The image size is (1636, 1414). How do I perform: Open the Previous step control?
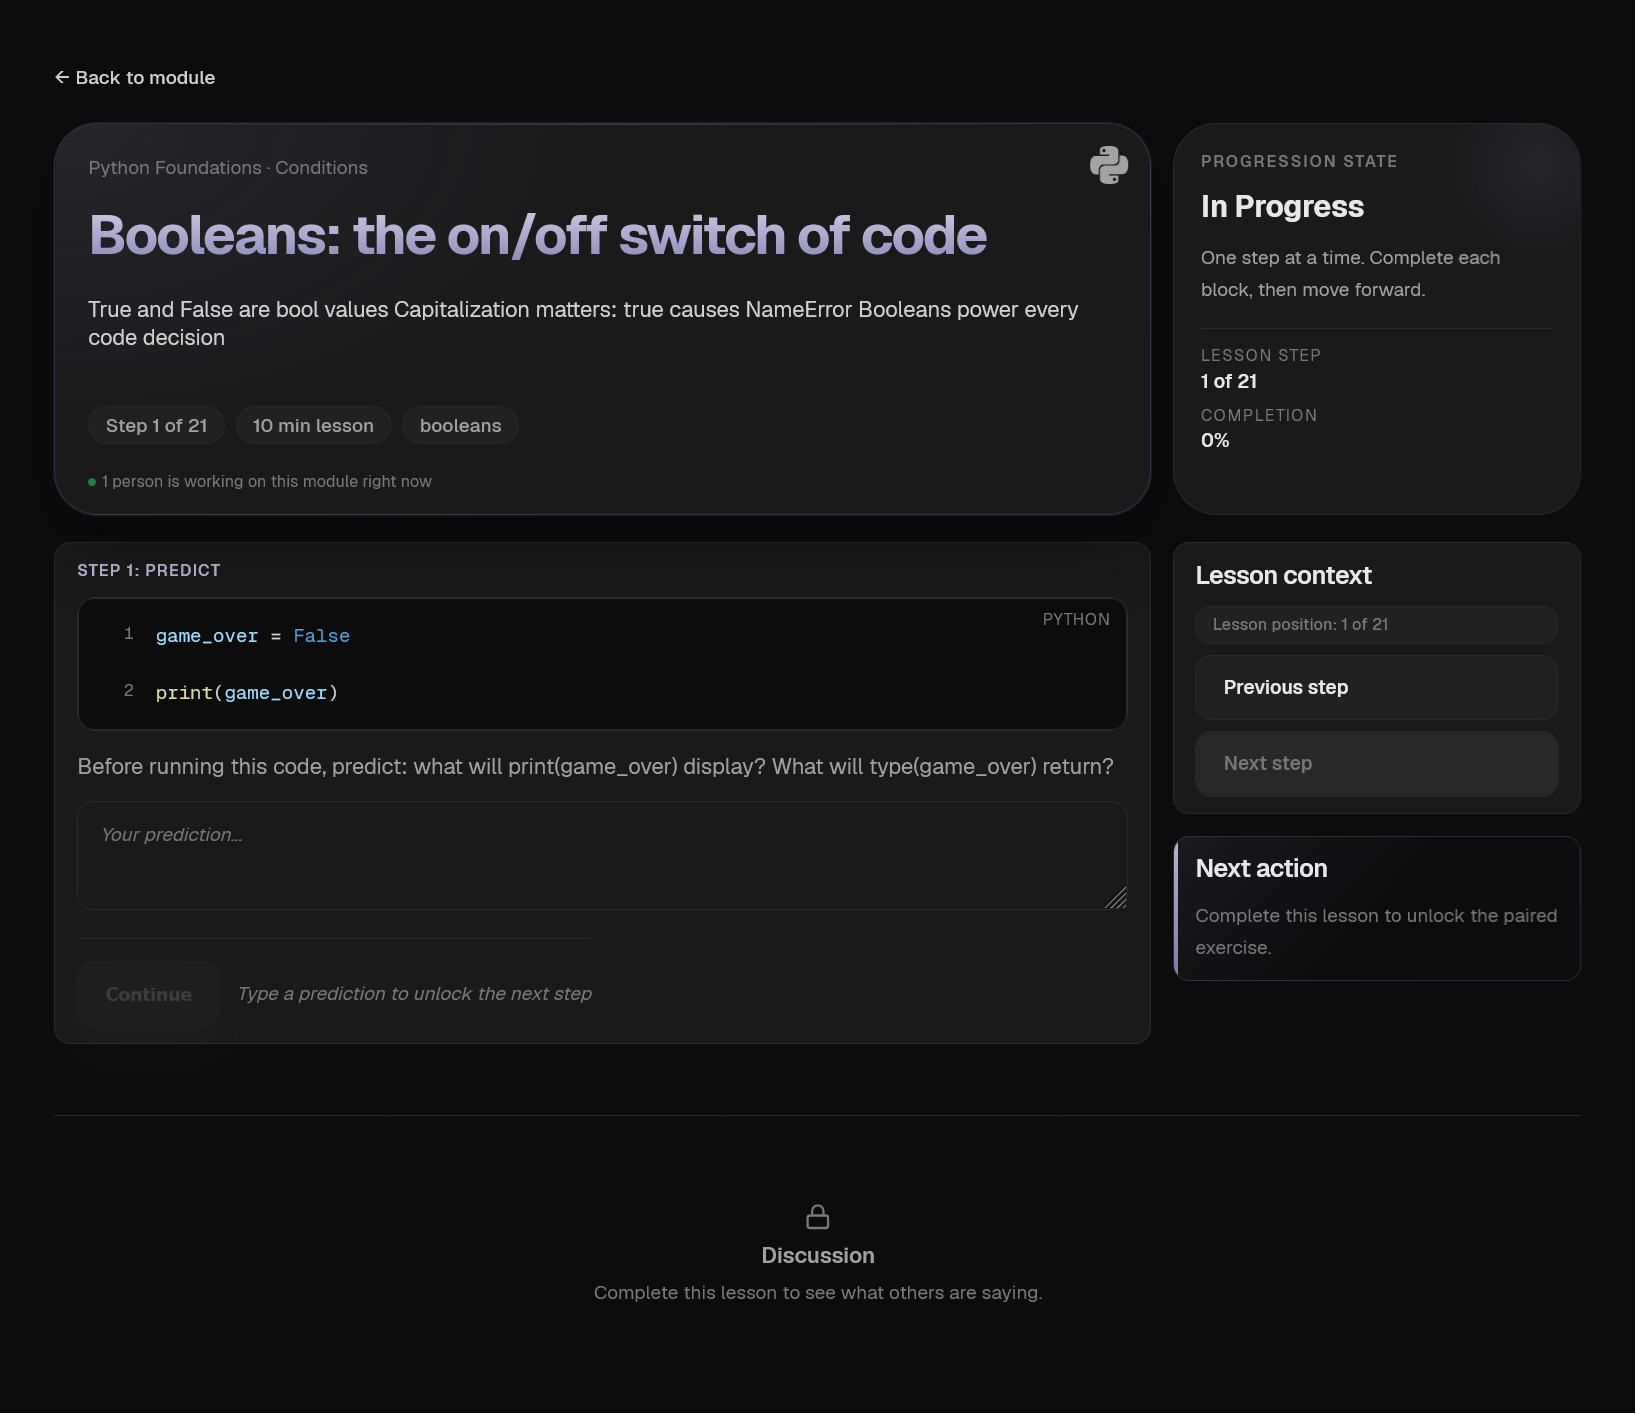(x=1376, y=687)
